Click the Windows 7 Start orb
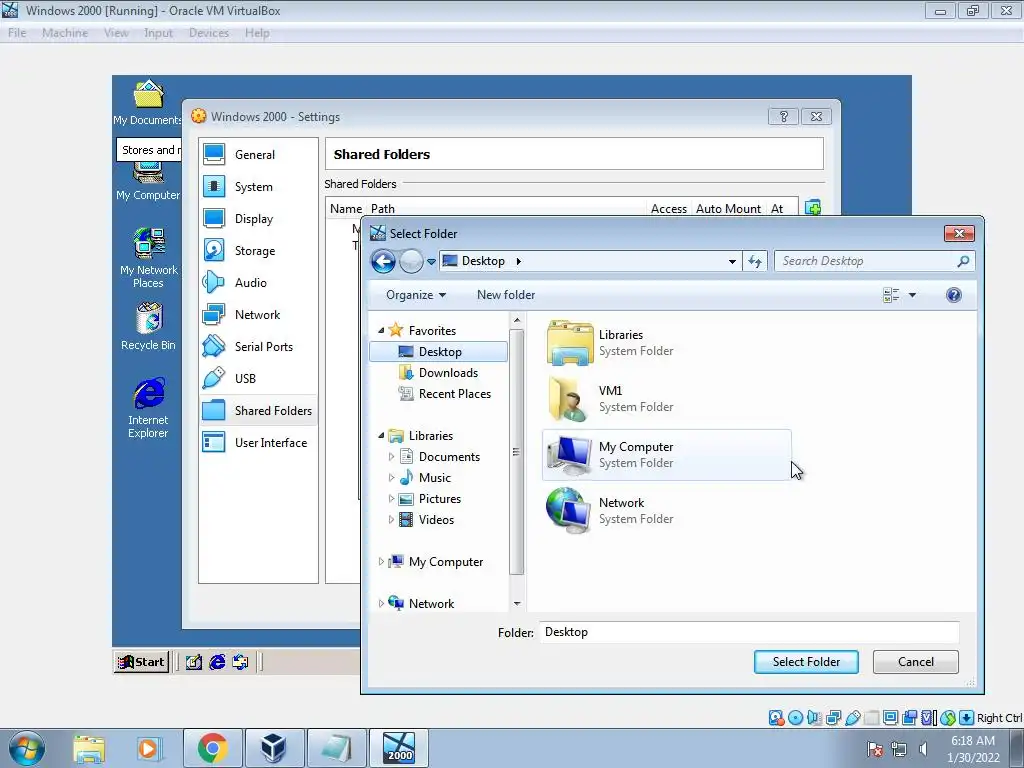Viewport: 1024px width, 768px height. click(27, 748)
